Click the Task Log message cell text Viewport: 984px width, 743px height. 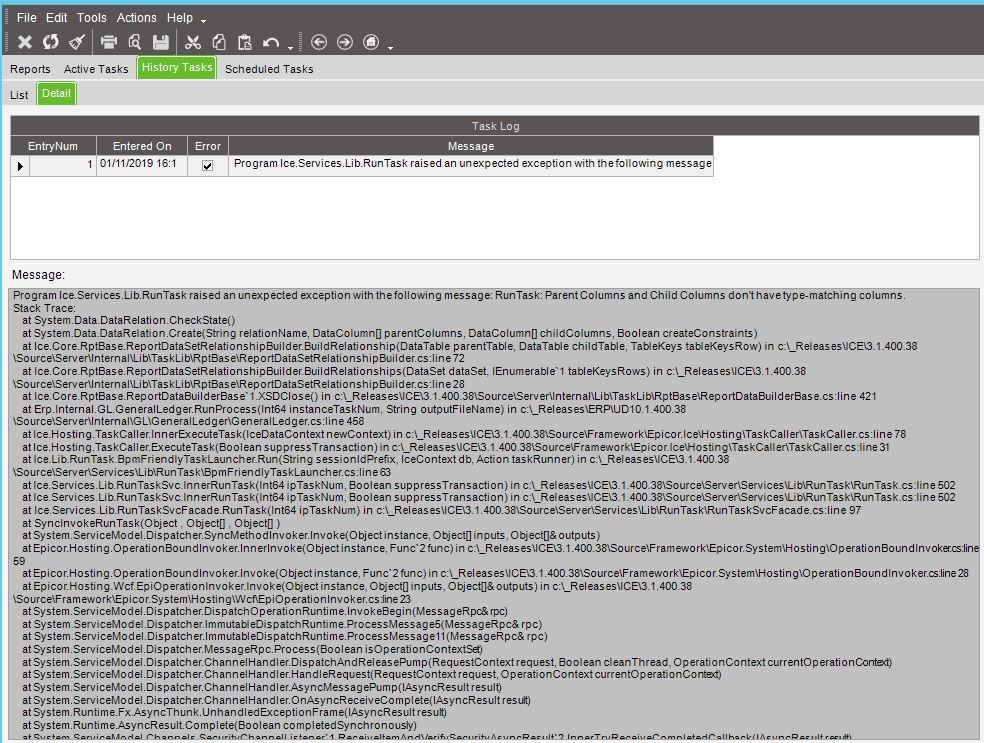(471, 165)
